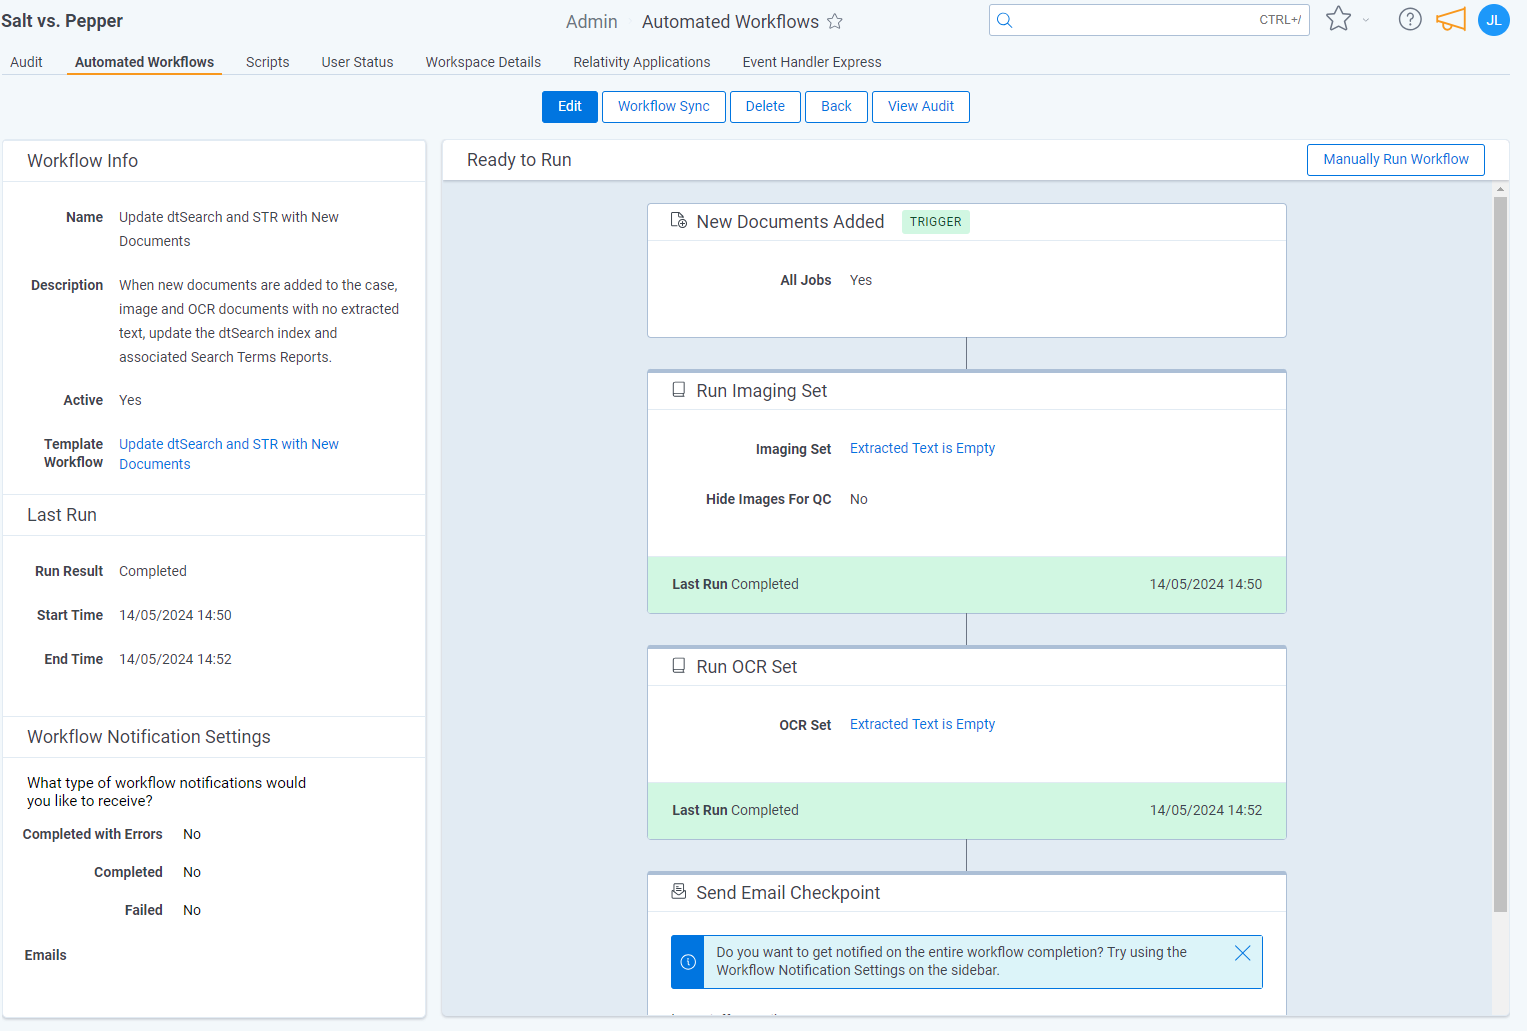Open the Imaging Set Extracted Text is Empty link
This screenshot has width=1527, height=1031.
[x=922, y=448]
